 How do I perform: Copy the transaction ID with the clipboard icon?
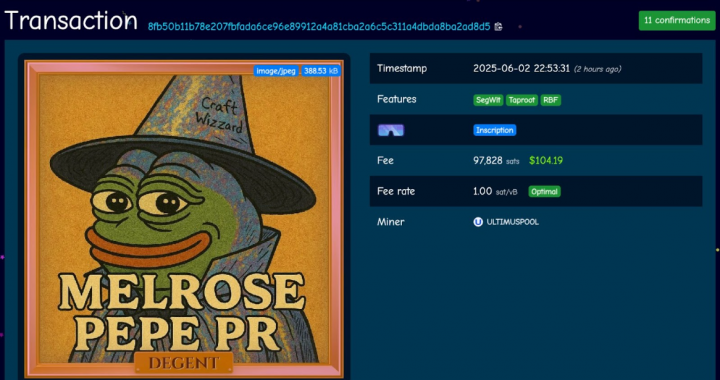[x=498, y=27]
